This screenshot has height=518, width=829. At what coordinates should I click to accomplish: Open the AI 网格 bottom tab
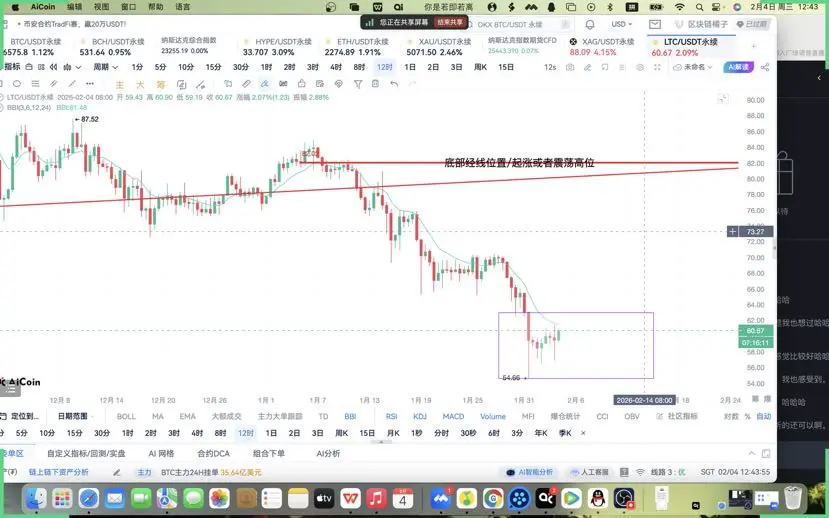161,454
